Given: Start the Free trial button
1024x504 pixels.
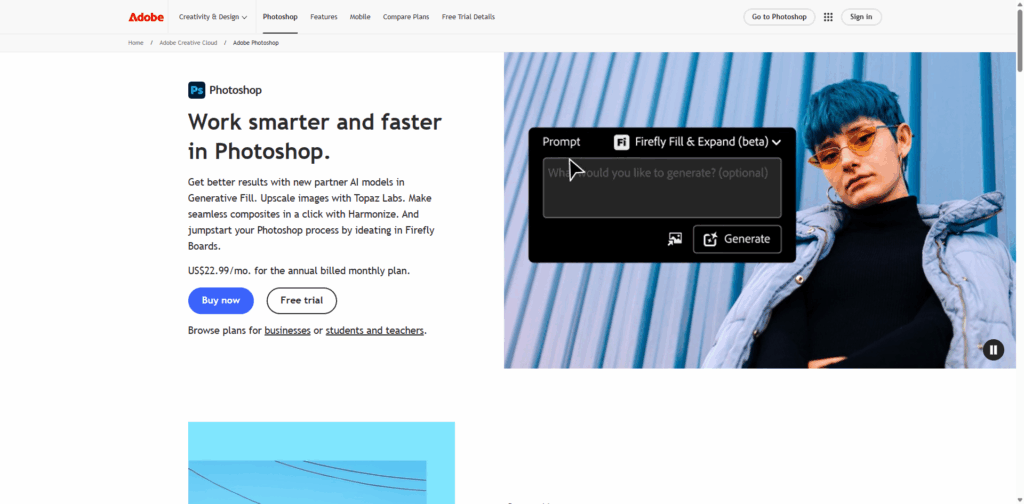Looking at the screenshot, I should tap(301, 300).
